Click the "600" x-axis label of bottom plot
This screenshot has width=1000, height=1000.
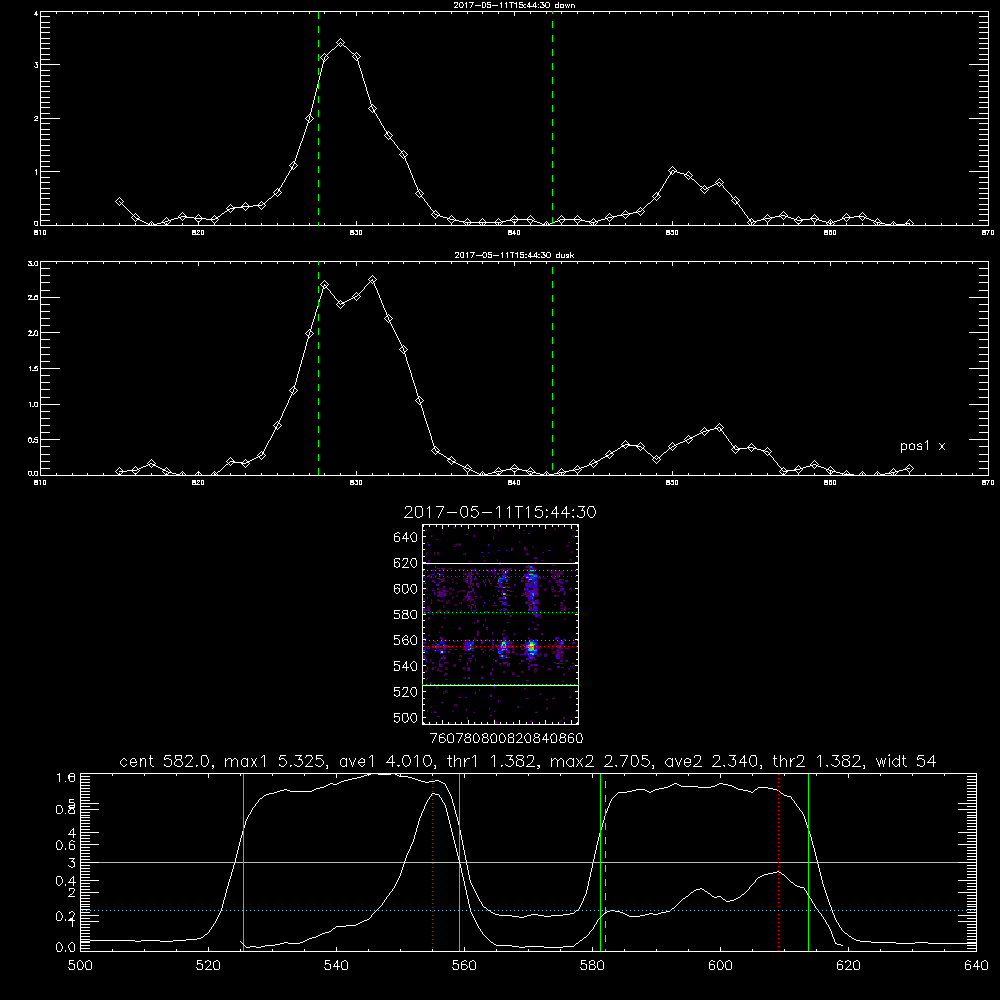pyautogui.click(x=720, y=966)
